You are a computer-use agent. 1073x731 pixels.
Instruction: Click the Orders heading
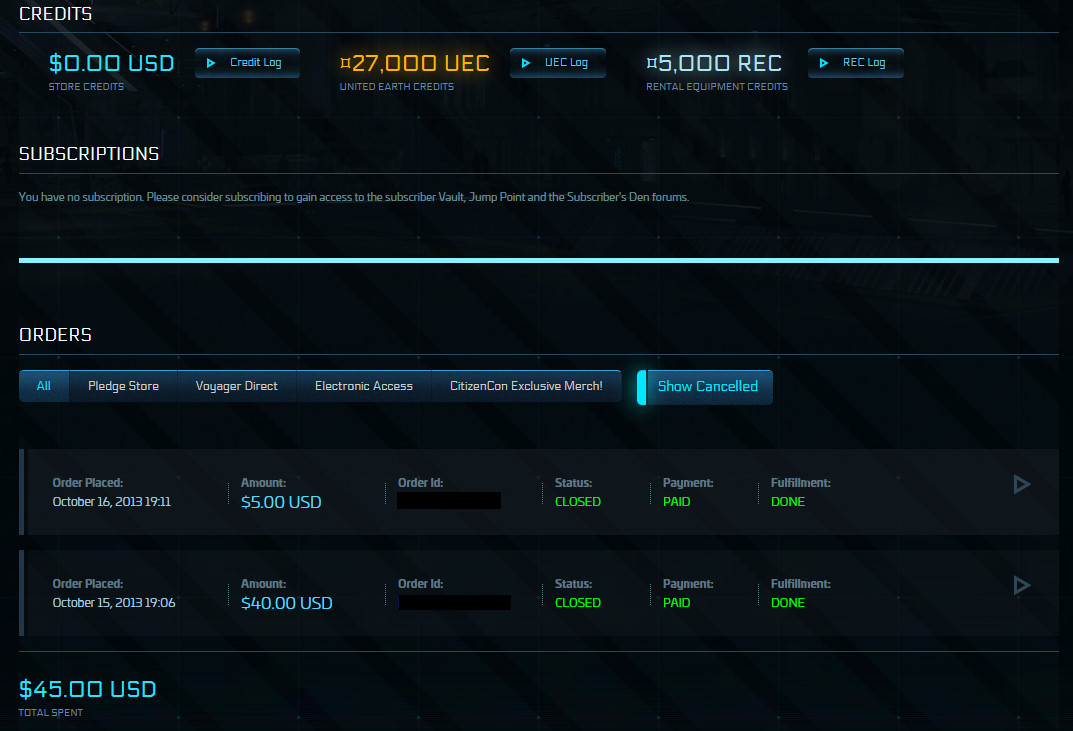(x=55, y=335)
